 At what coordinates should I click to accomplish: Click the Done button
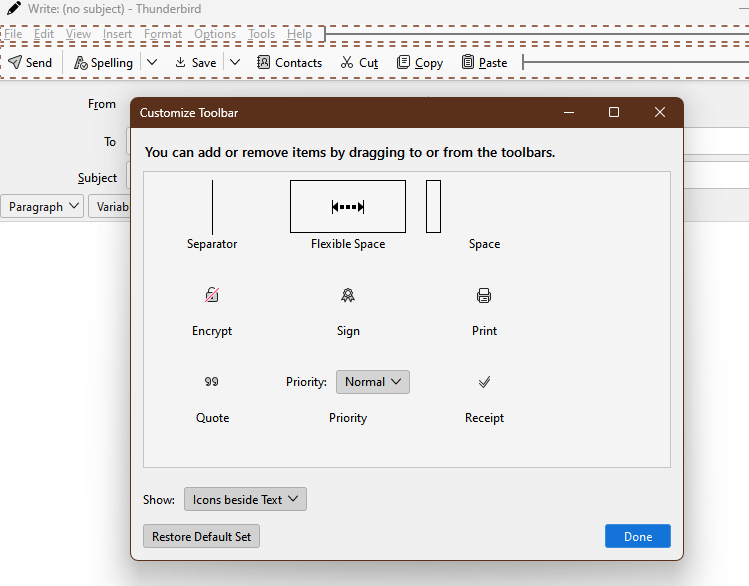637,537
